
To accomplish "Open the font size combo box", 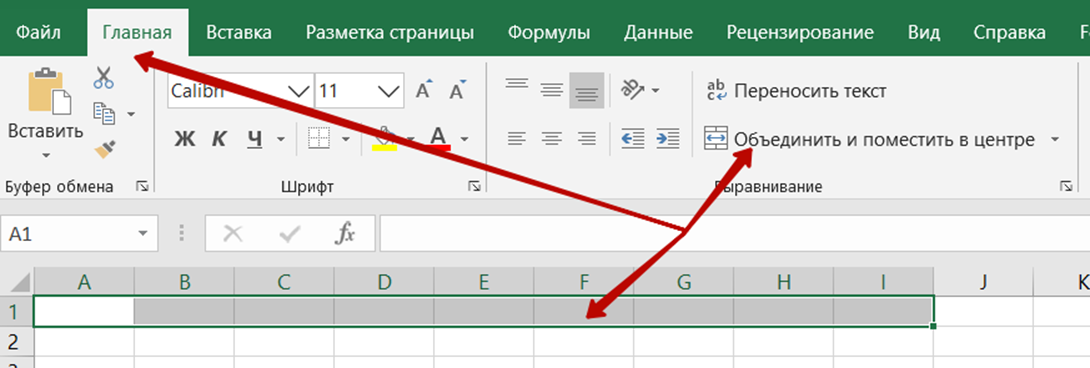I will pyautogui.click(x=358, y=91).
